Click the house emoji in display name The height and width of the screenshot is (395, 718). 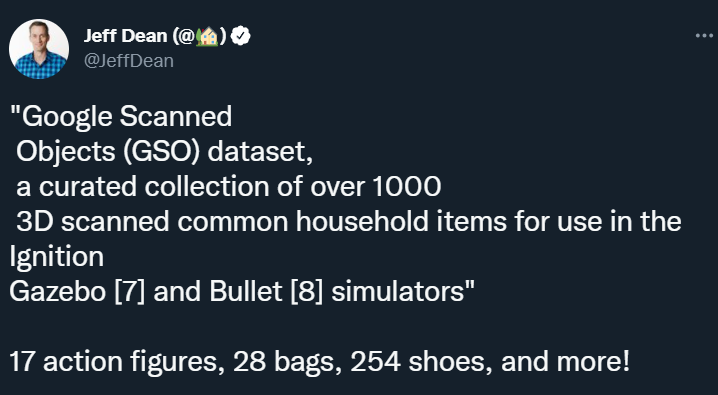tap(207, 37)
